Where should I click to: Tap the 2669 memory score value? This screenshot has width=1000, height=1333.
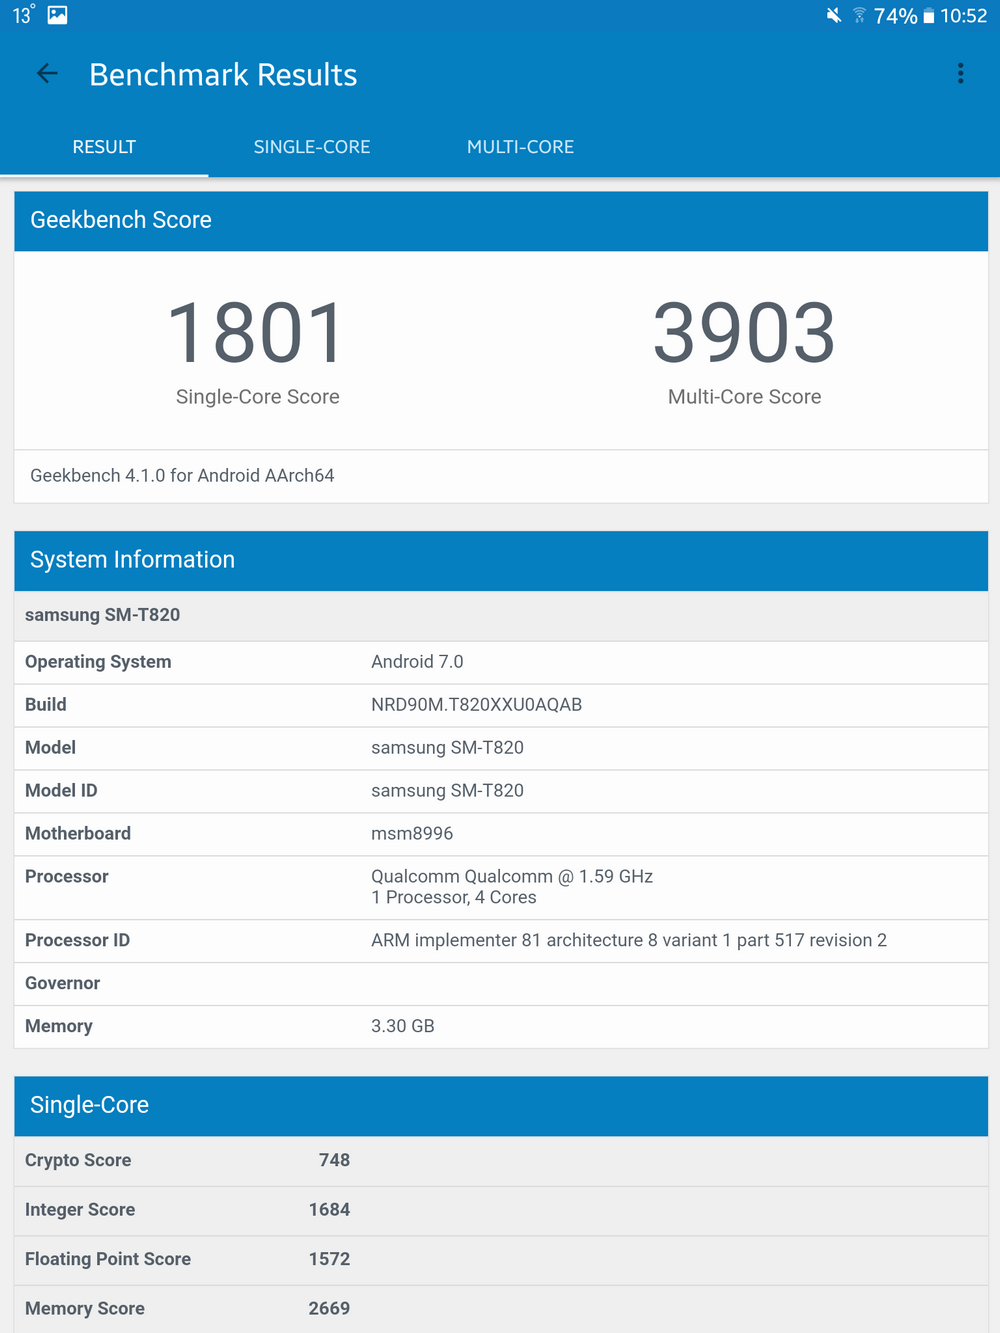329,1309
